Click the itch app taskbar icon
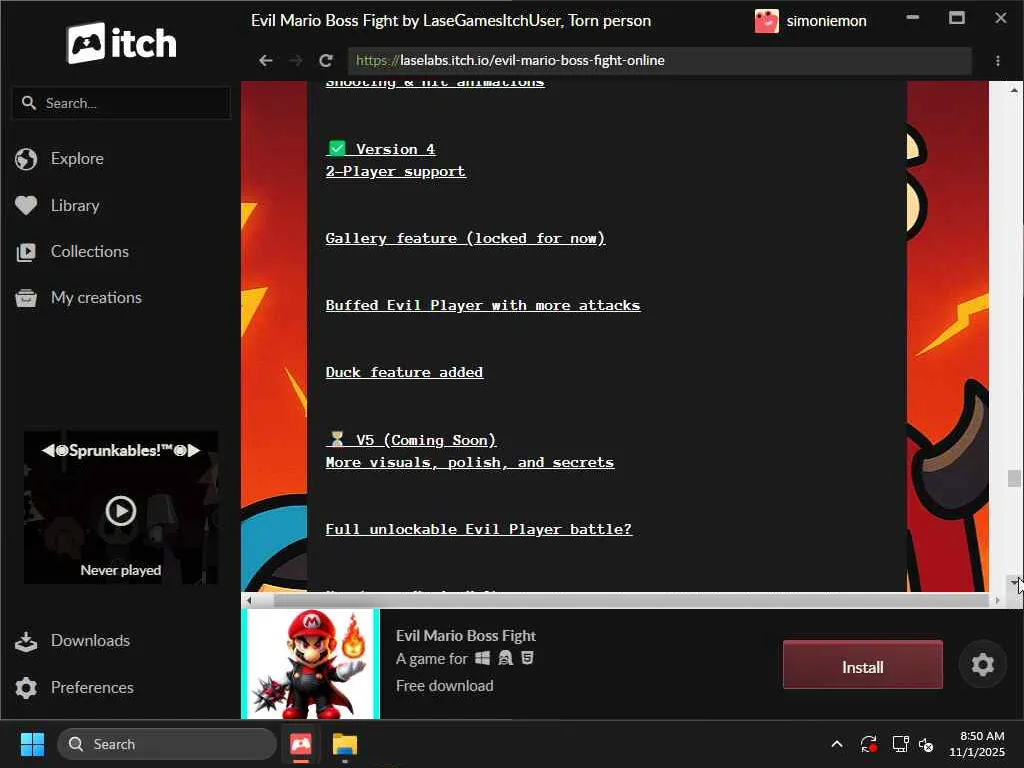The image size is (1024, 768). click(x=301, y=744)
